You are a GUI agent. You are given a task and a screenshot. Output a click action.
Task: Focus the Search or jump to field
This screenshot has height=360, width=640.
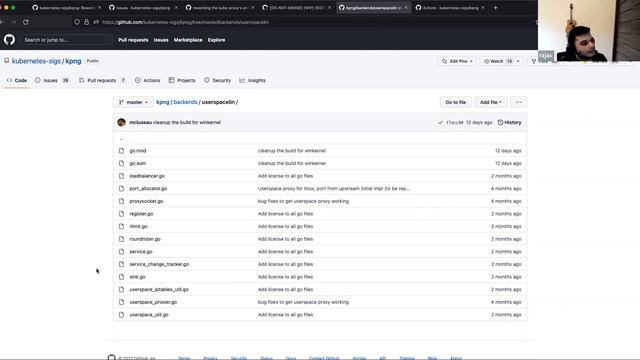pos(66,40)
